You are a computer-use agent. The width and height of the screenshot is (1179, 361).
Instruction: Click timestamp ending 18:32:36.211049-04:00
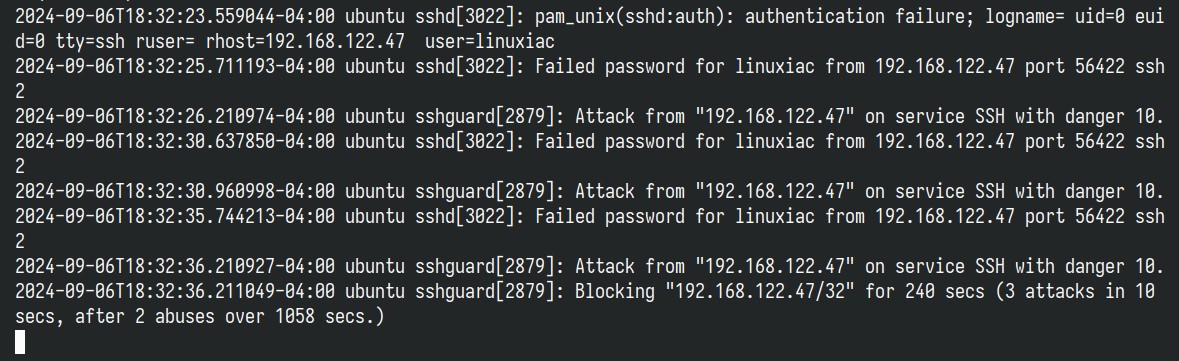(x=174, y=291)
